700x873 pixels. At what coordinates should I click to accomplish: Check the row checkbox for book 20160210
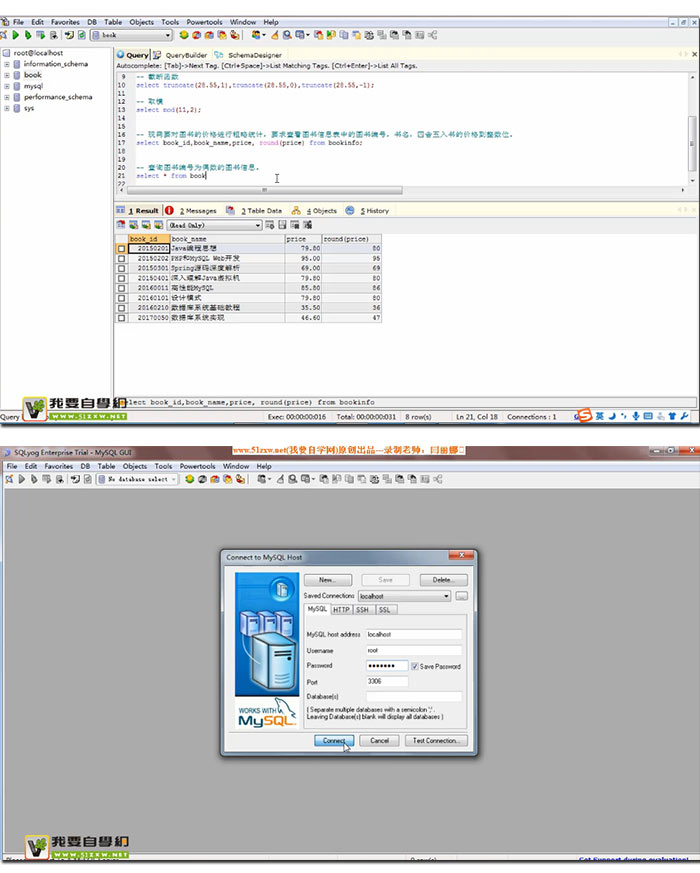pos(121,308)
